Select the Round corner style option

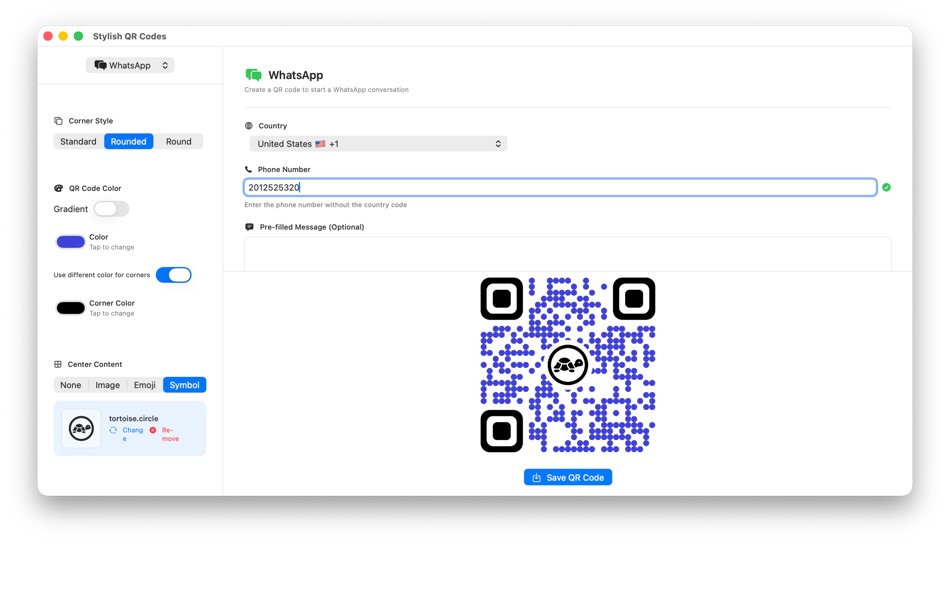pos(179,141)
